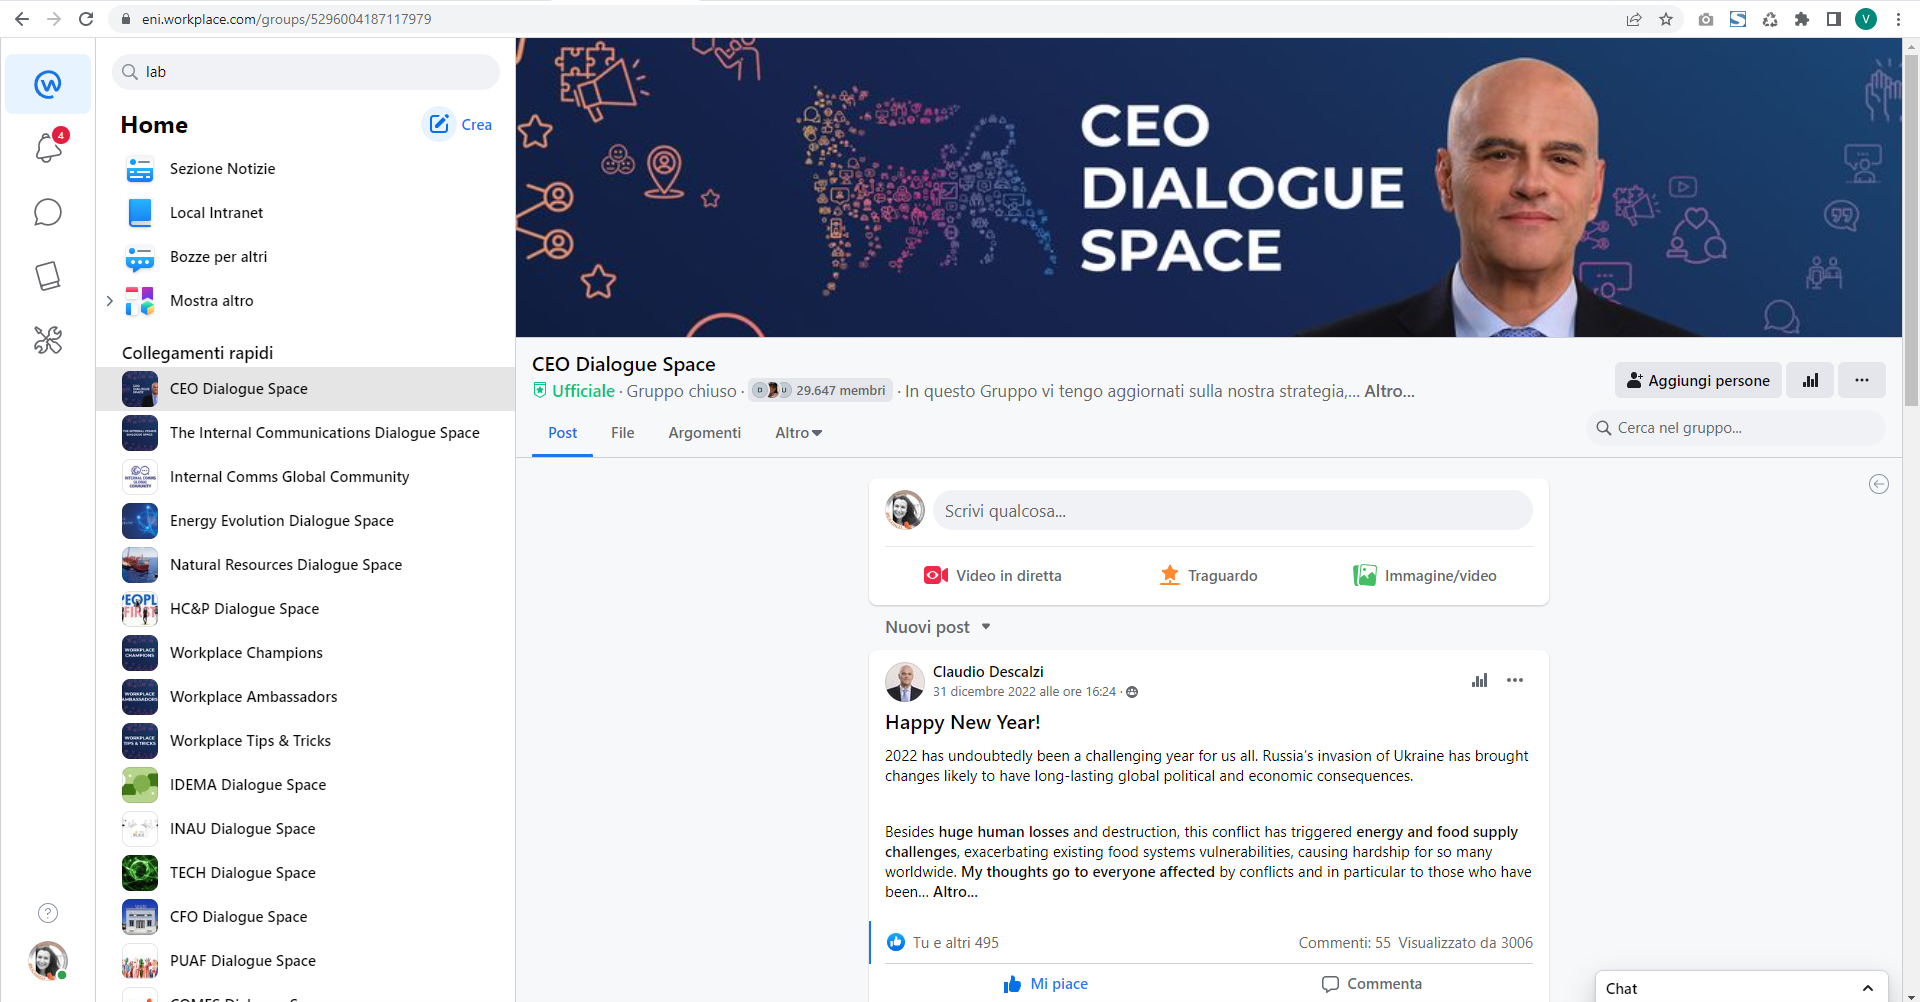Image resolution: width=1920 pixels, height=1002 pixels.
Task: Switch to the Argomenti tab
Action: coord(705,433)
